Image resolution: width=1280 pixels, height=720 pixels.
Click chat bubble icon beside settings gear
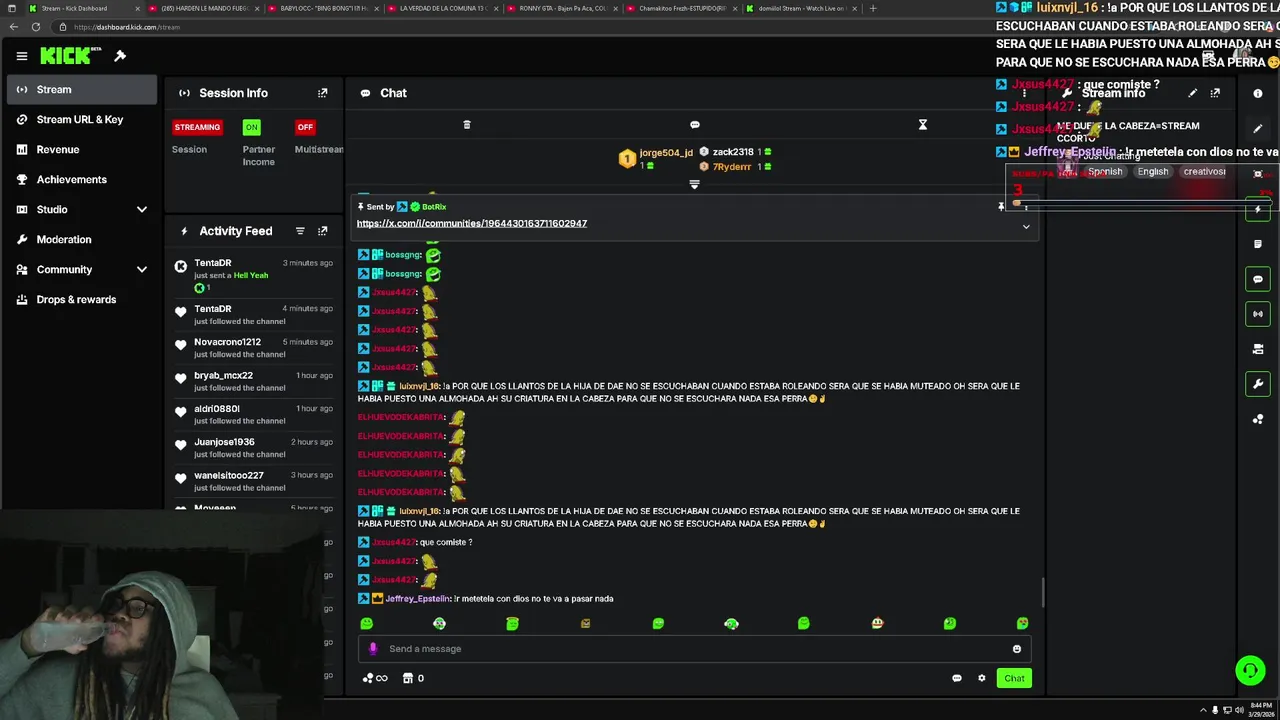coord(957,678)
